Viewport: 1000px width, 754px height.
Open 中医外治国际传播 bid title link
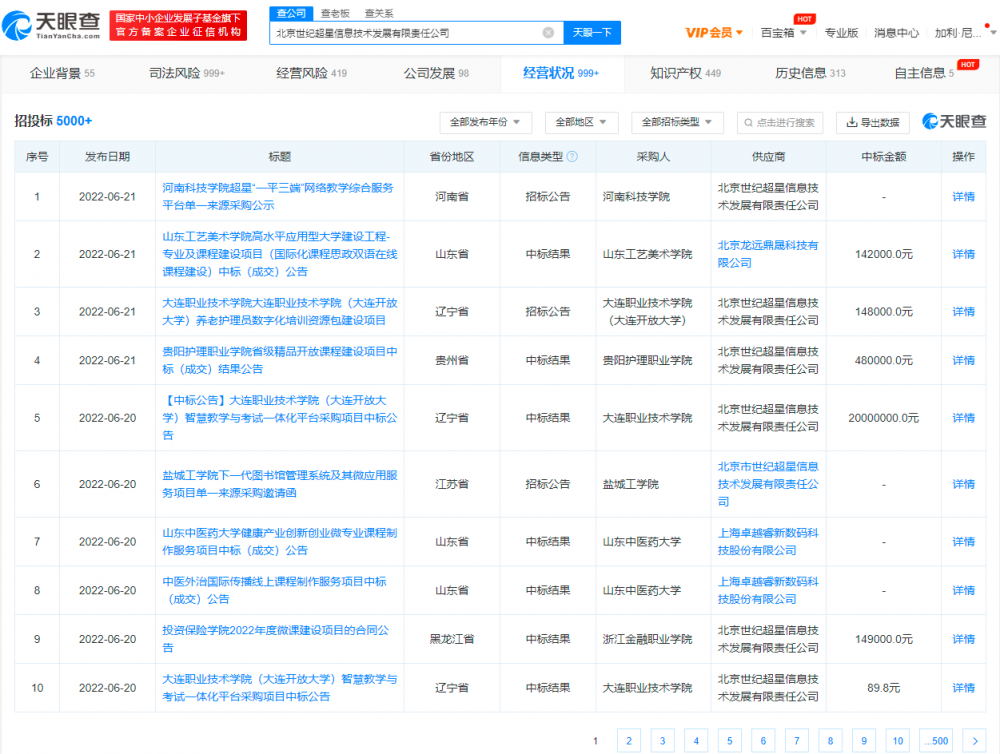coord(274,590)
